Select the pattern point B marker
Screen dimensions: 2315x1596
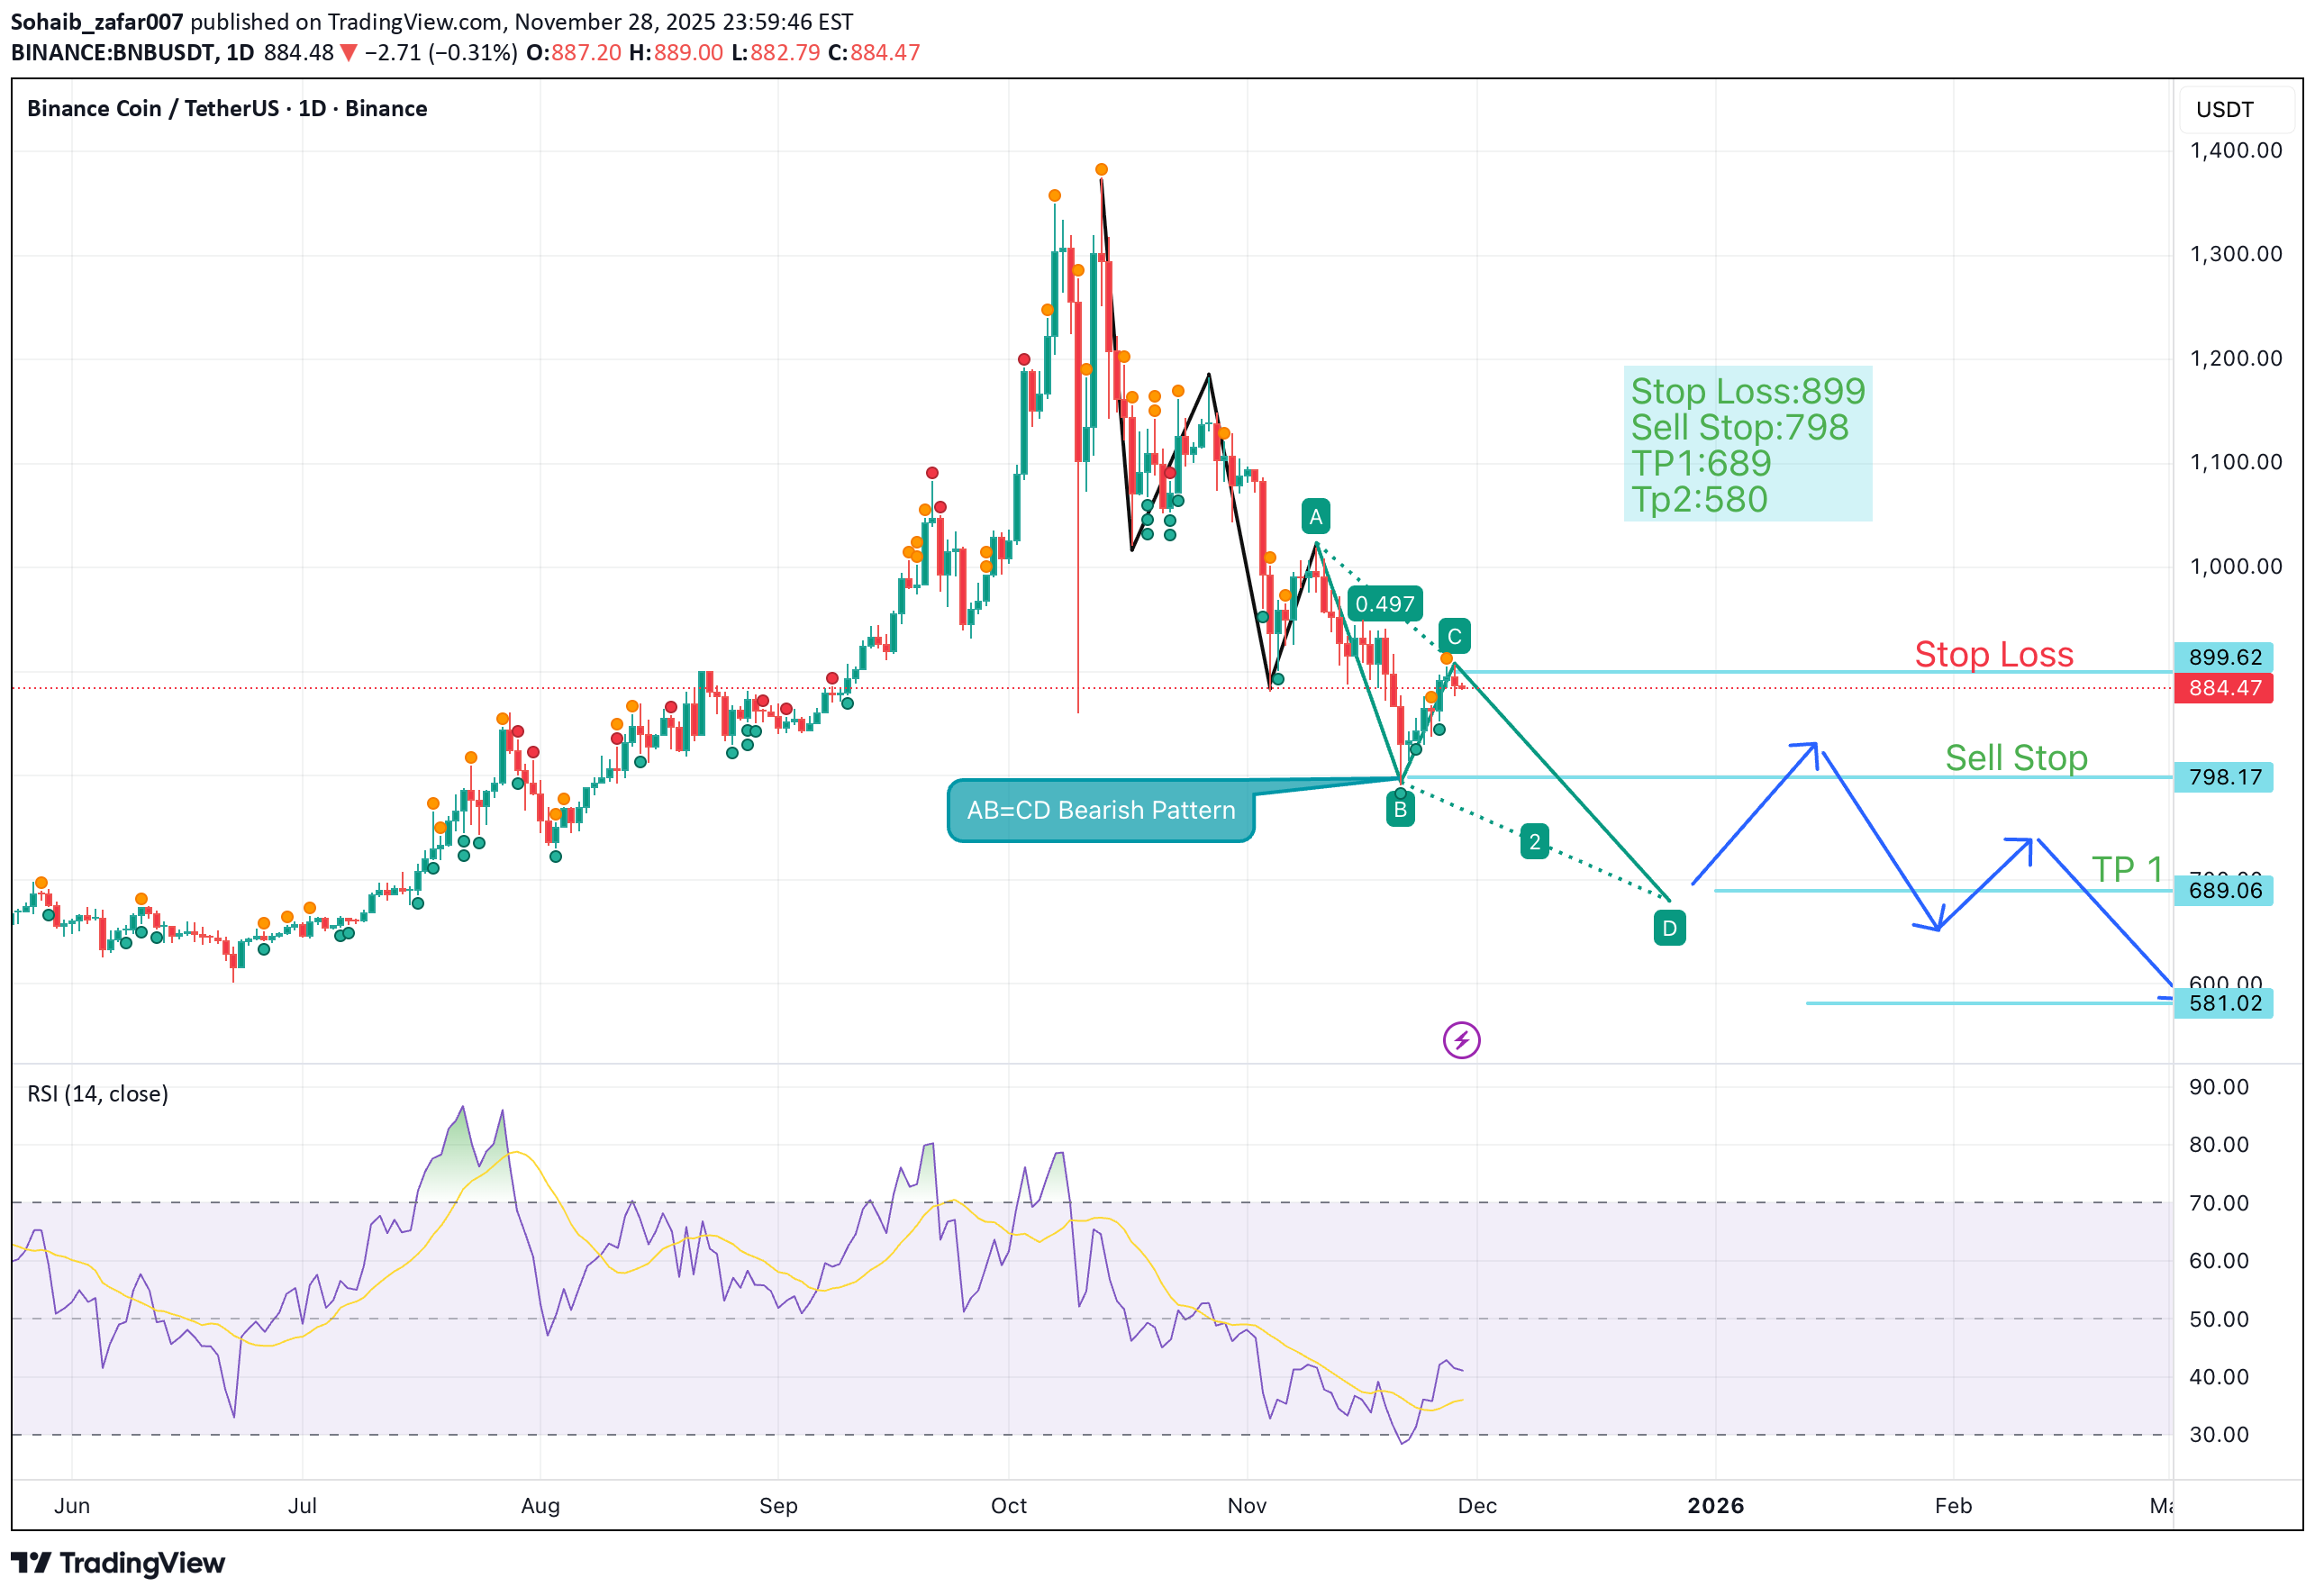[x=1400, y=810]
